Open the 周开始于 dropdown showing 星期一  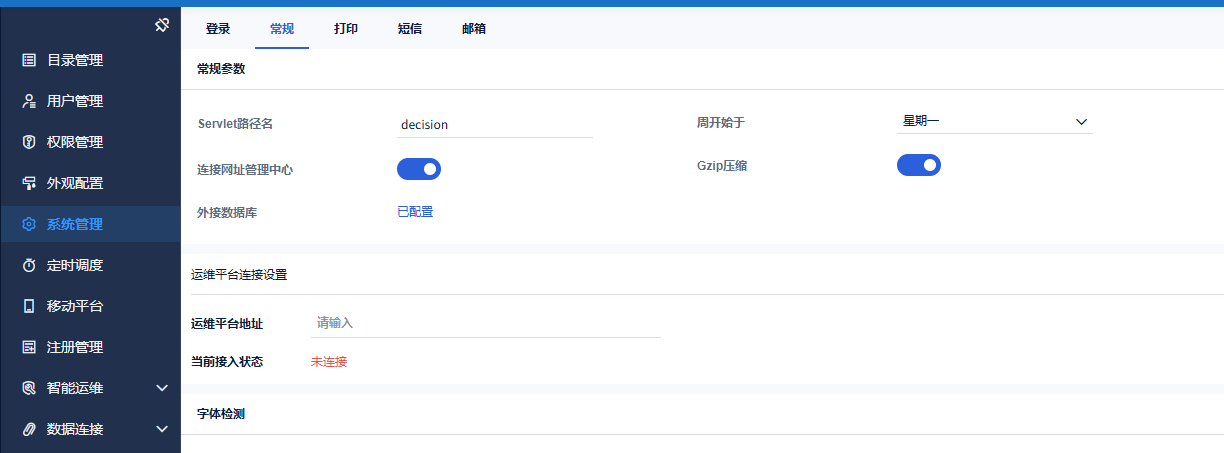coord(995,121)
